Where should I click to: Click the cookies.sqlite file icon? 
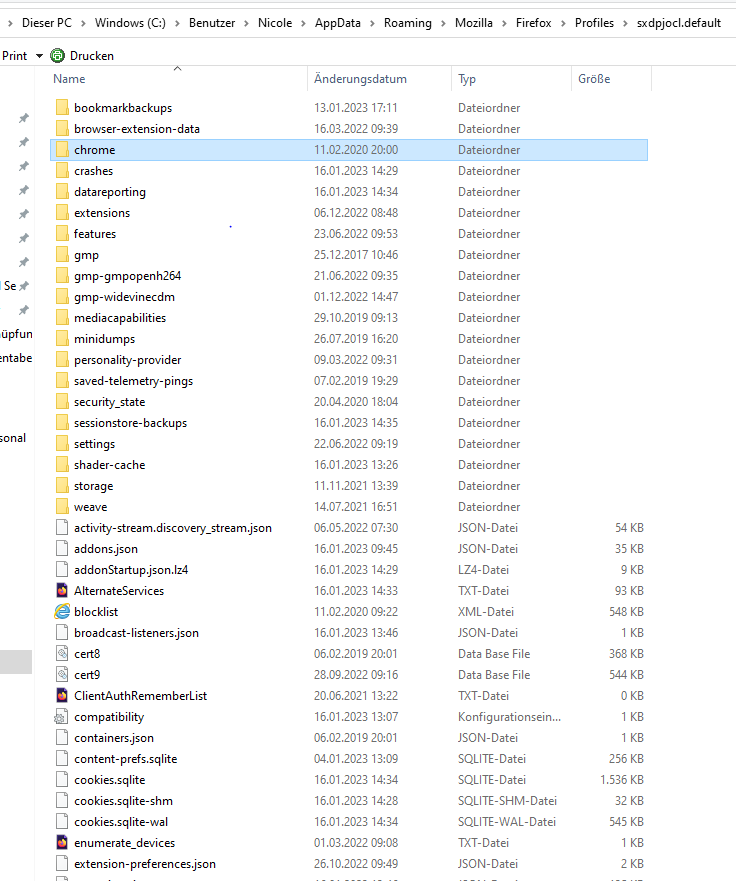pyautogui.click(x=62, y=779)
